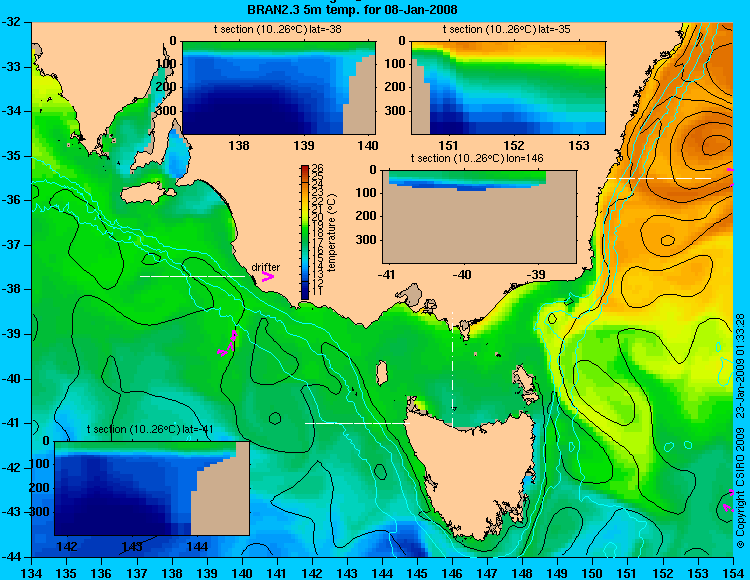Select the magenta drifter arrow beside 'drifter' label
Screen dimensions: 750x580
[267, 276]
